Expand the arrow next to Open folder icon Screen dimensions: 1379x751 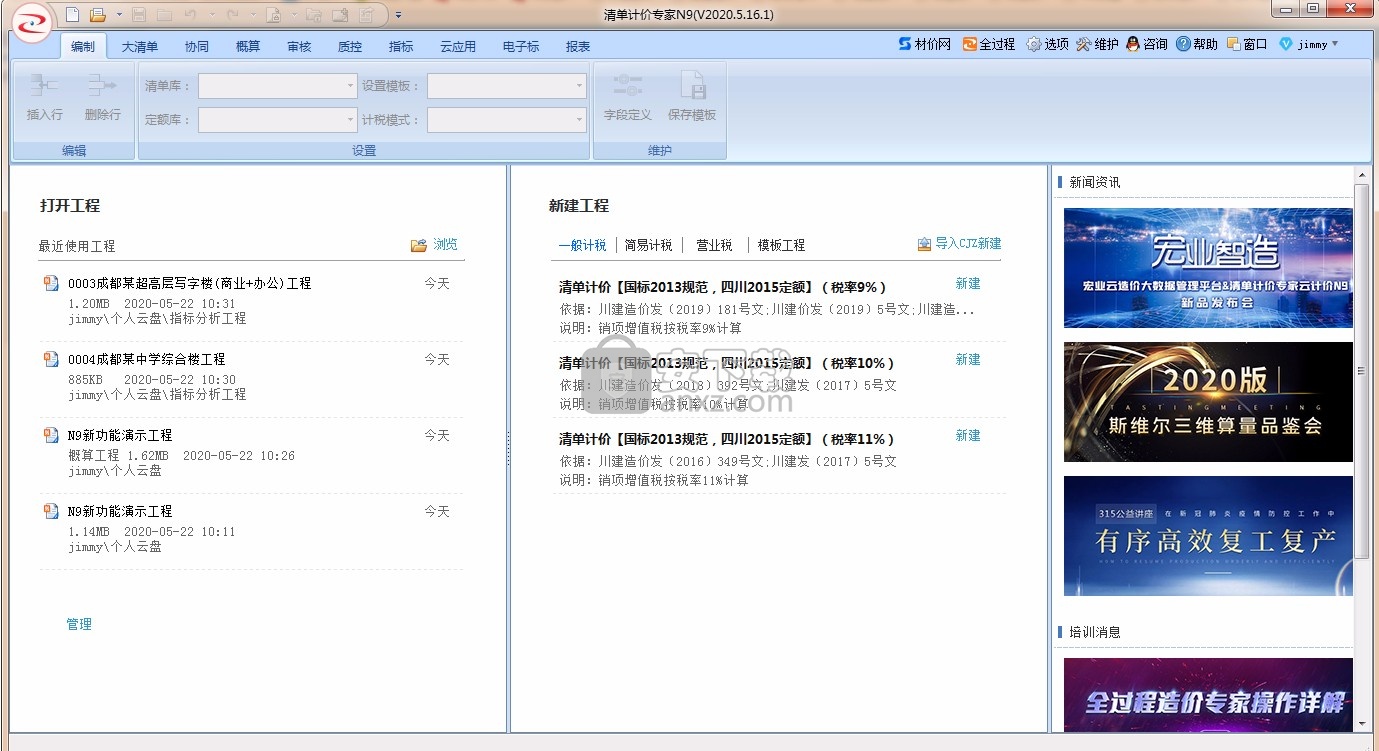[x=119, y=15]
